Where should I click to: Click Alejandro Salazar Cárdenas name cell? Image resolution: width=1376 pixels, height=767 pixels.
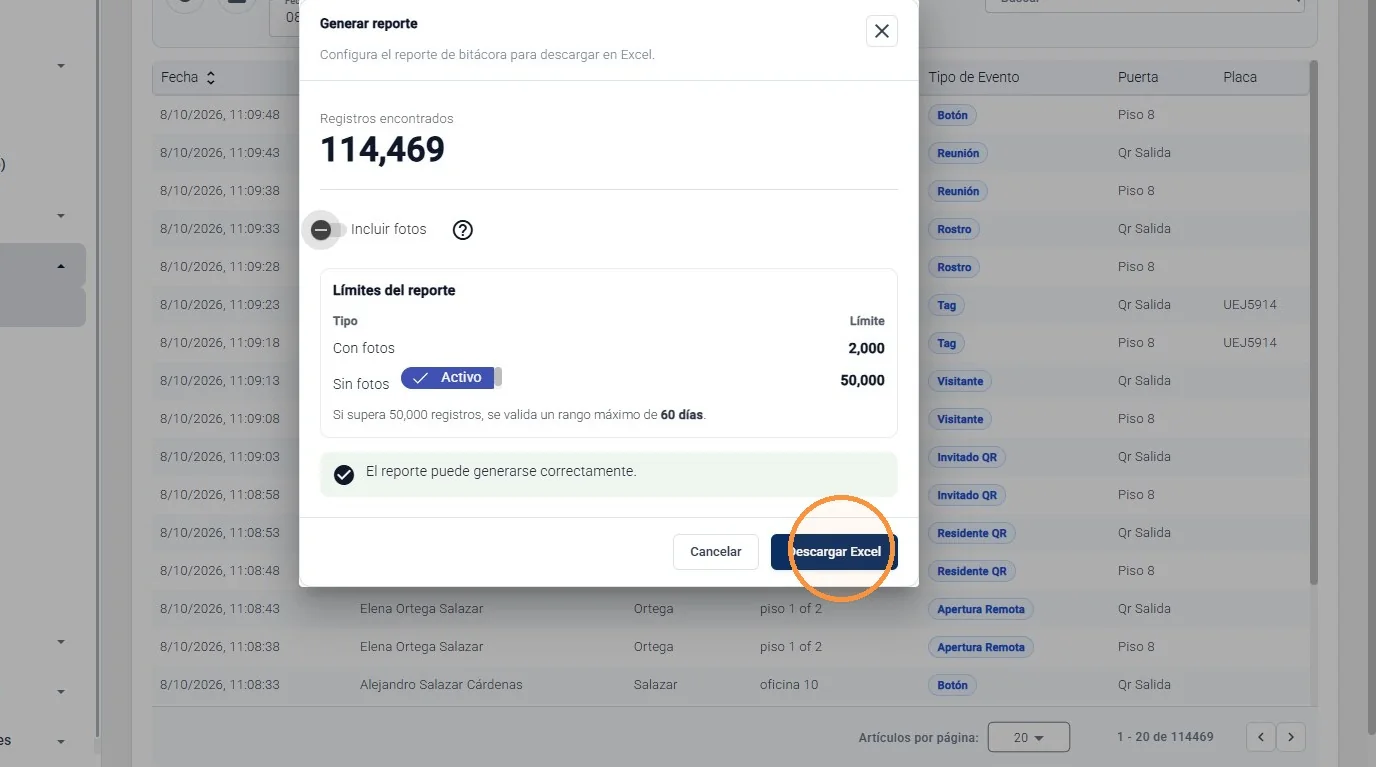(441, 685)
